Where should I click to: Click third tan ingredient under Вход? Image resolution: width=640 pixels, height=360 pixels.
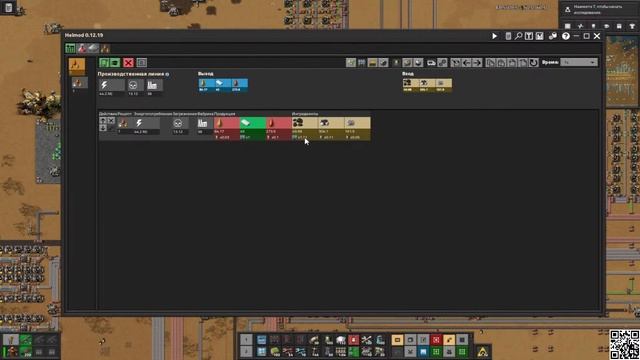(x=444, y=85)
